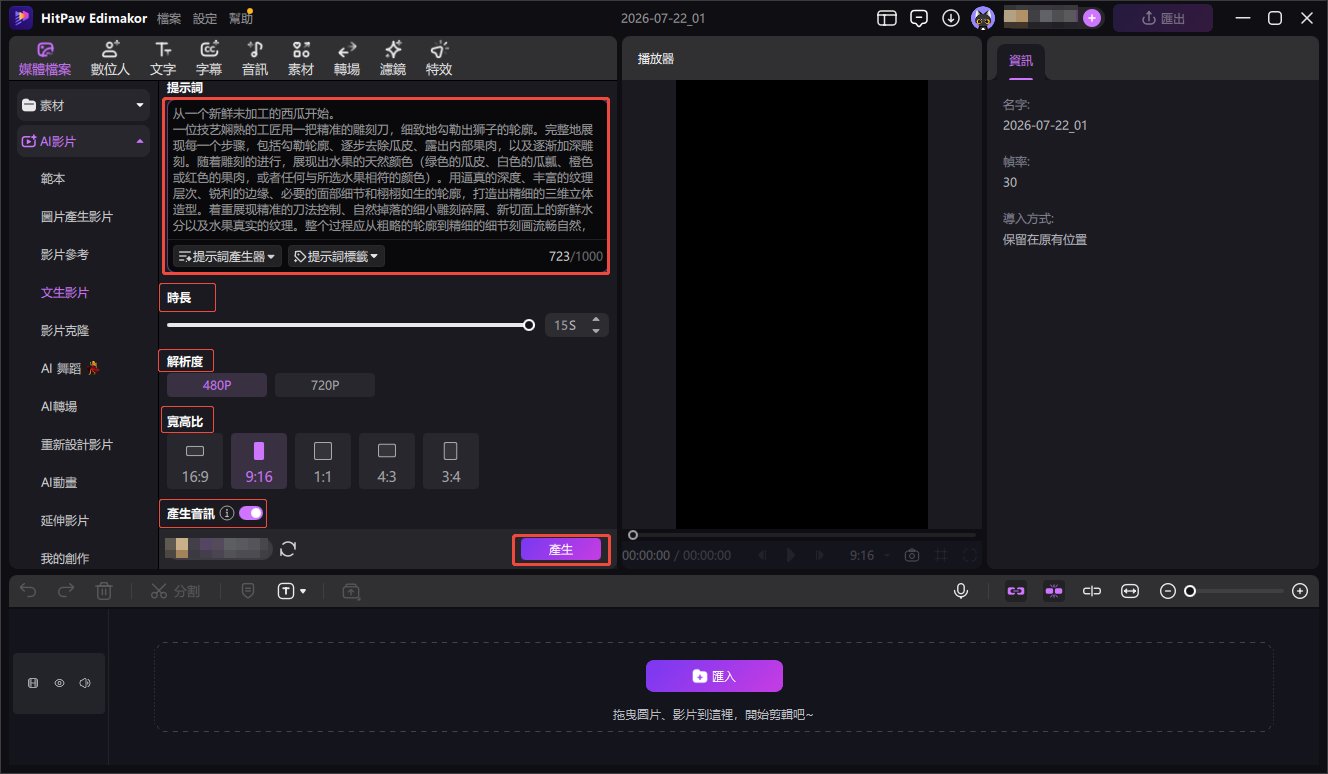The image size is (1328, 774).
Task: Open the 特效 effects tab
Action: [x=439, y=59]
